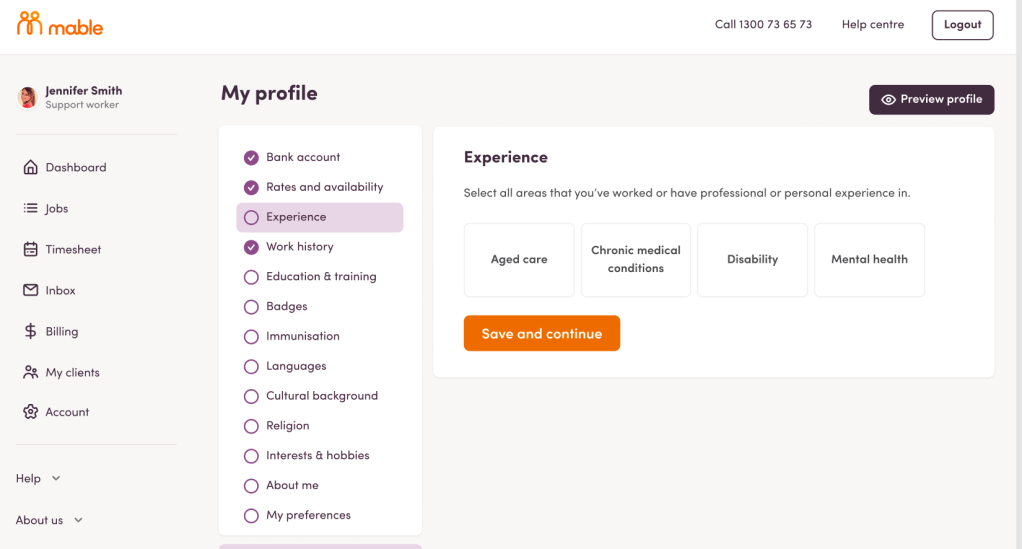Open the Rates and availability section
Image resolution: width=1022 pixels, height=549 pixels.
(x=324, y=187)
